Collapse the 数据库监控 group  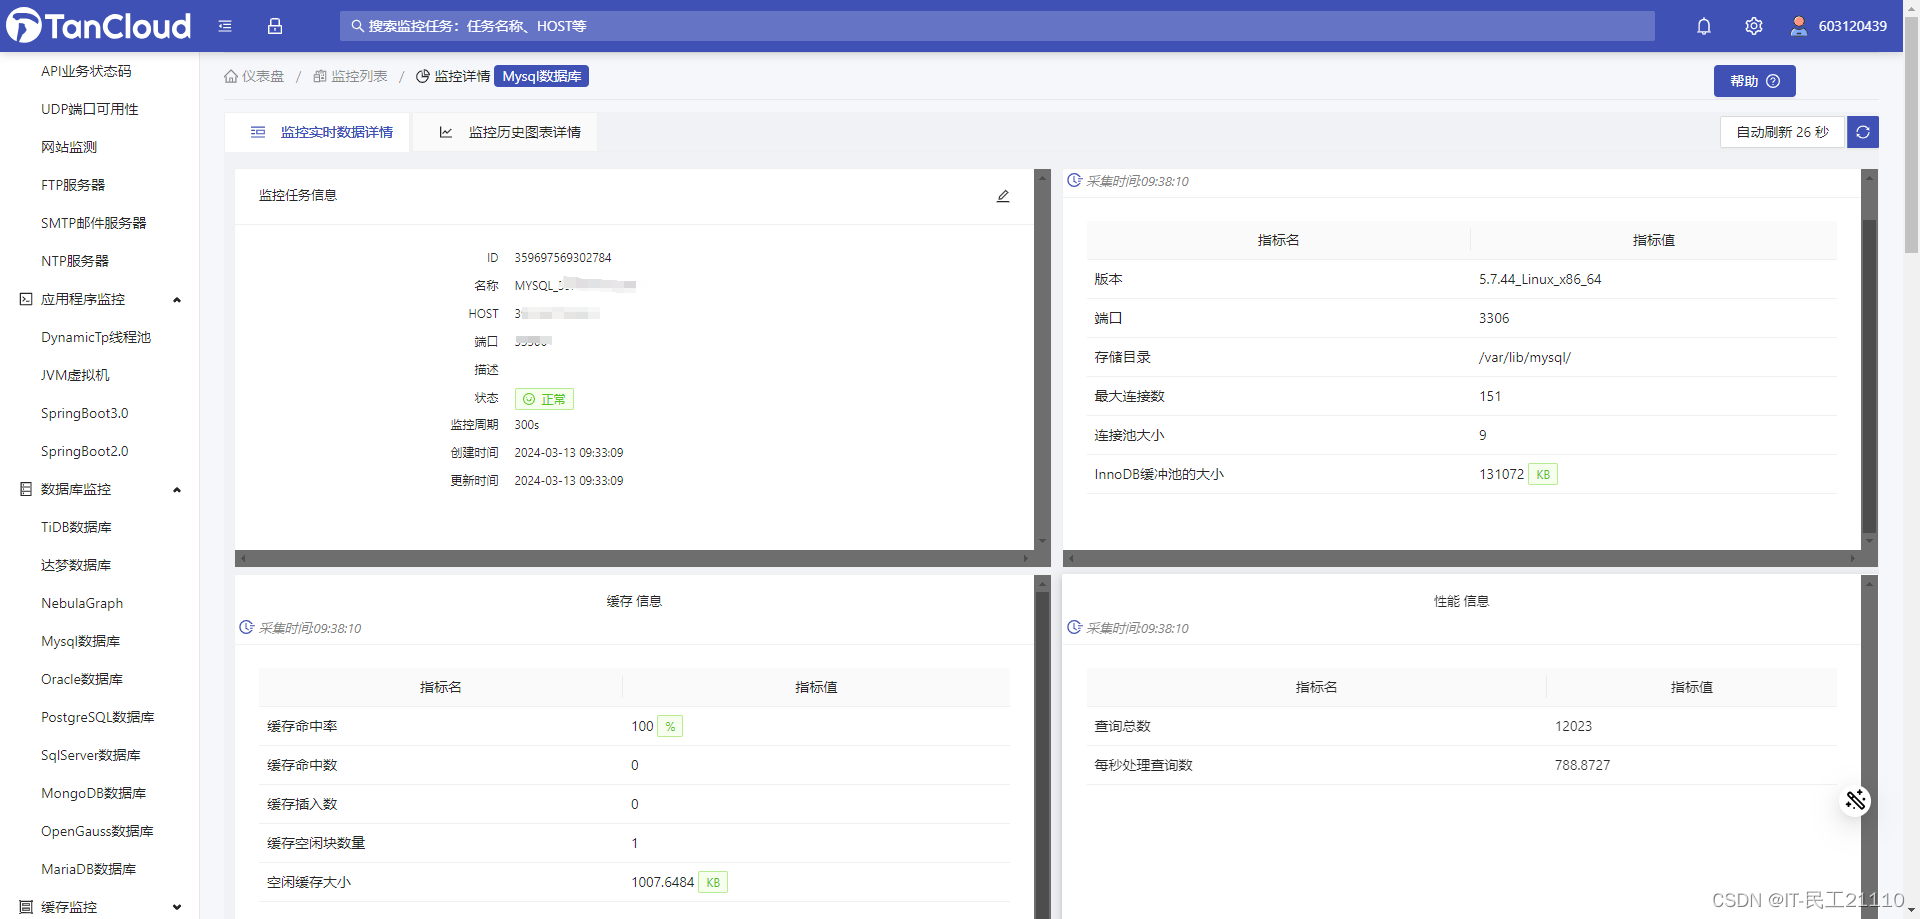click(x=177, y=490)
